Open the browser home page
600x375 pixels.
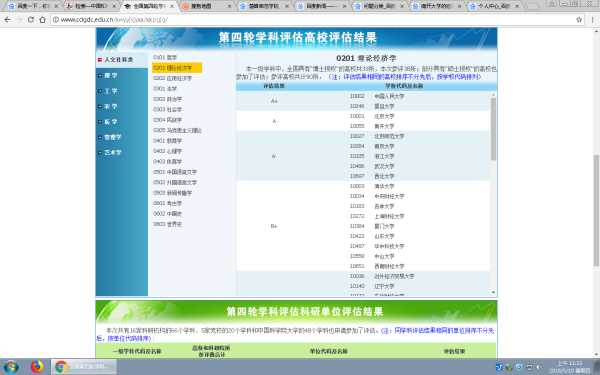(42, 20)
